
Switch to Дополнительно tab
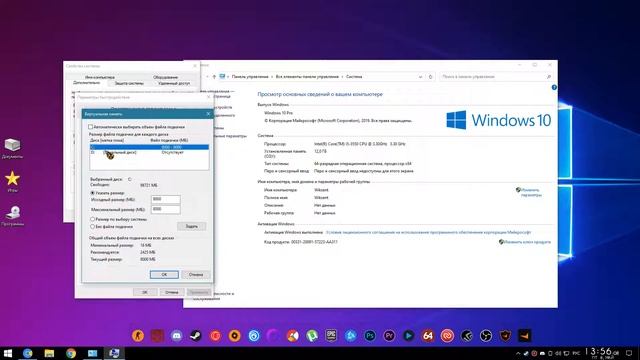tap(87, 83)
